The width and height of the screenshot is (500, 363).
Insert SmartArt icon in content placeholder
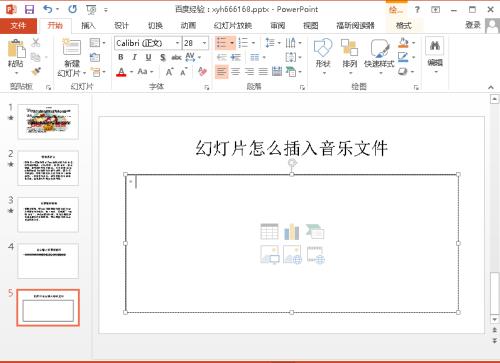[315, 231]
